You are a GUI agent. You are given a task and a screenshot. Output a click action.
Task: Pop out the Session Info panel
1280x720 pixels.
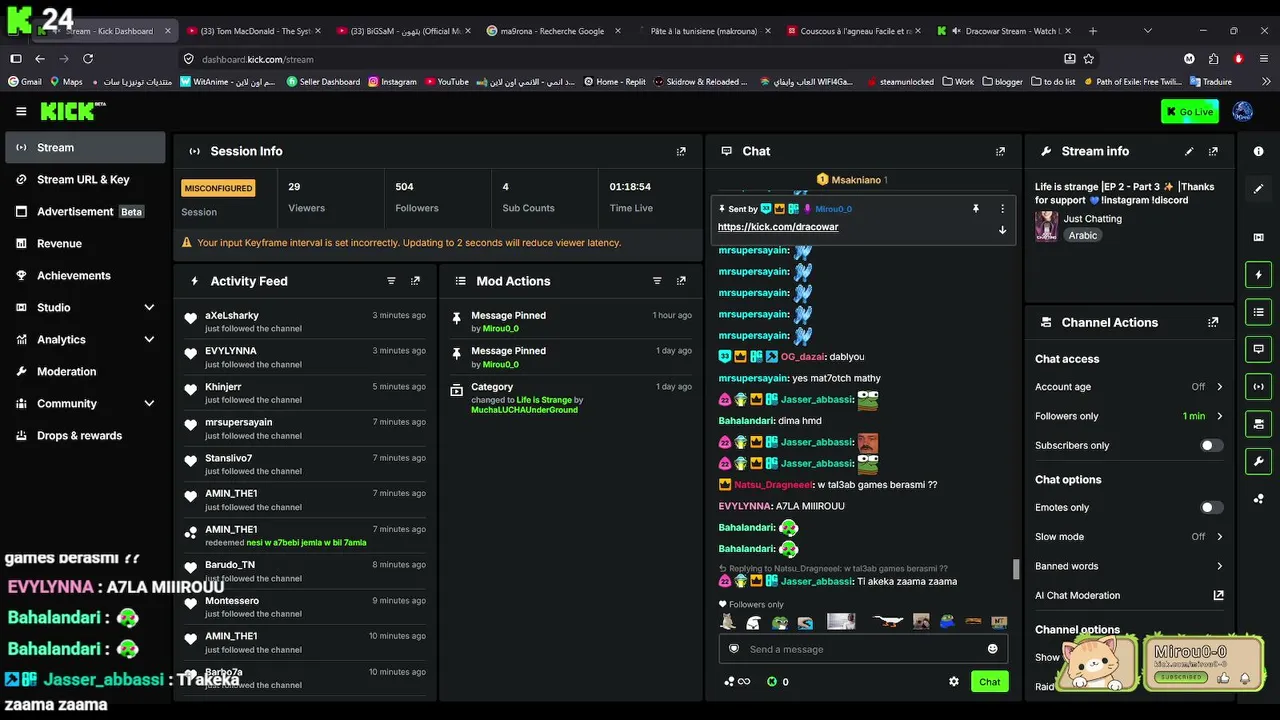point(681,152)
